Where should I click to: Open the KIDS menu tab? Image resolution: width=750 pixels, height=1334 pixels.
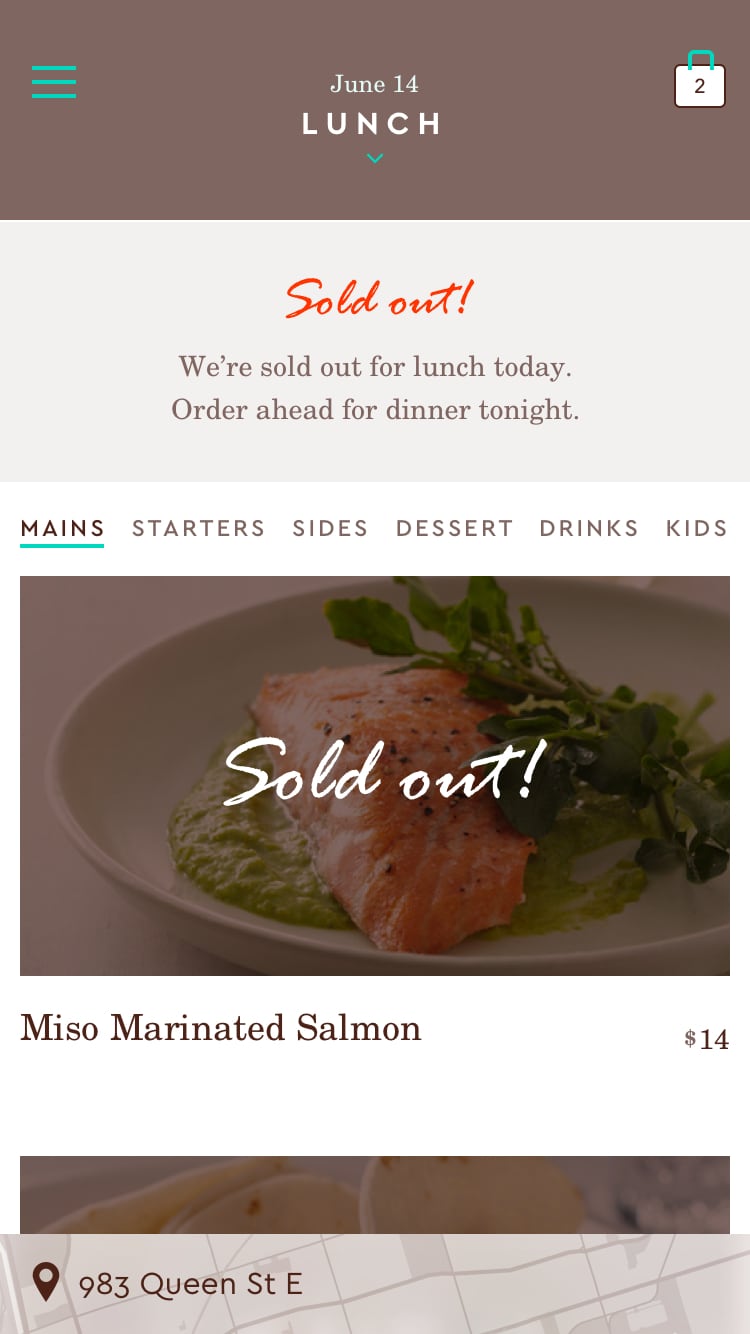(696, 528)
